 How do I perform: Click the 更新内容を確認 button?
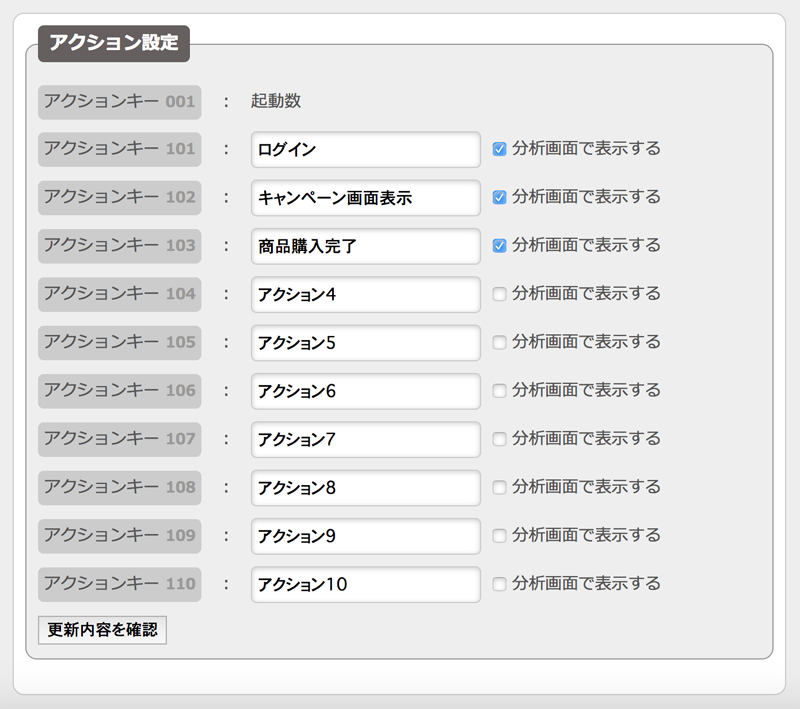click(x=103, y=630)
